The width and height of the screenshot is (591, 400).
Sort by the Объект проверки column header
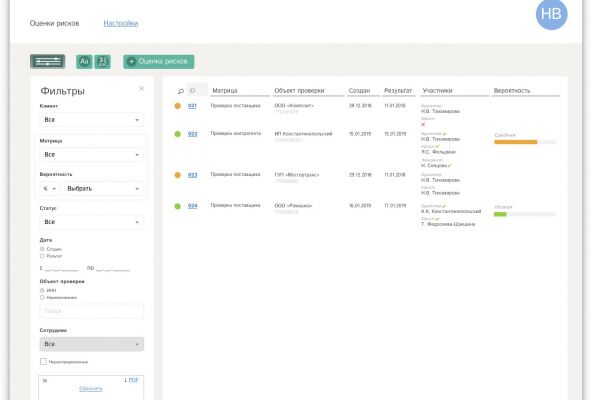tap(299, 91)
